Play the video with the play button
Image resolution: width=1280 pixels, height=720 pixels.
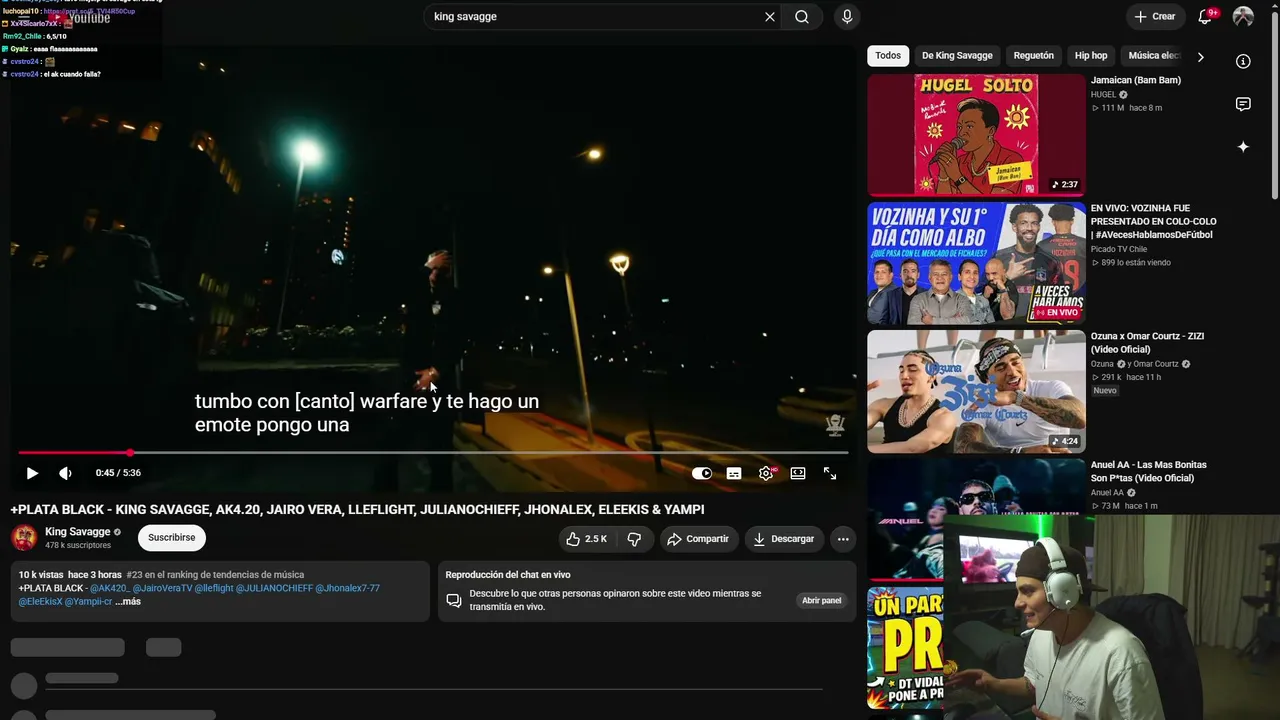pos(32,473)
